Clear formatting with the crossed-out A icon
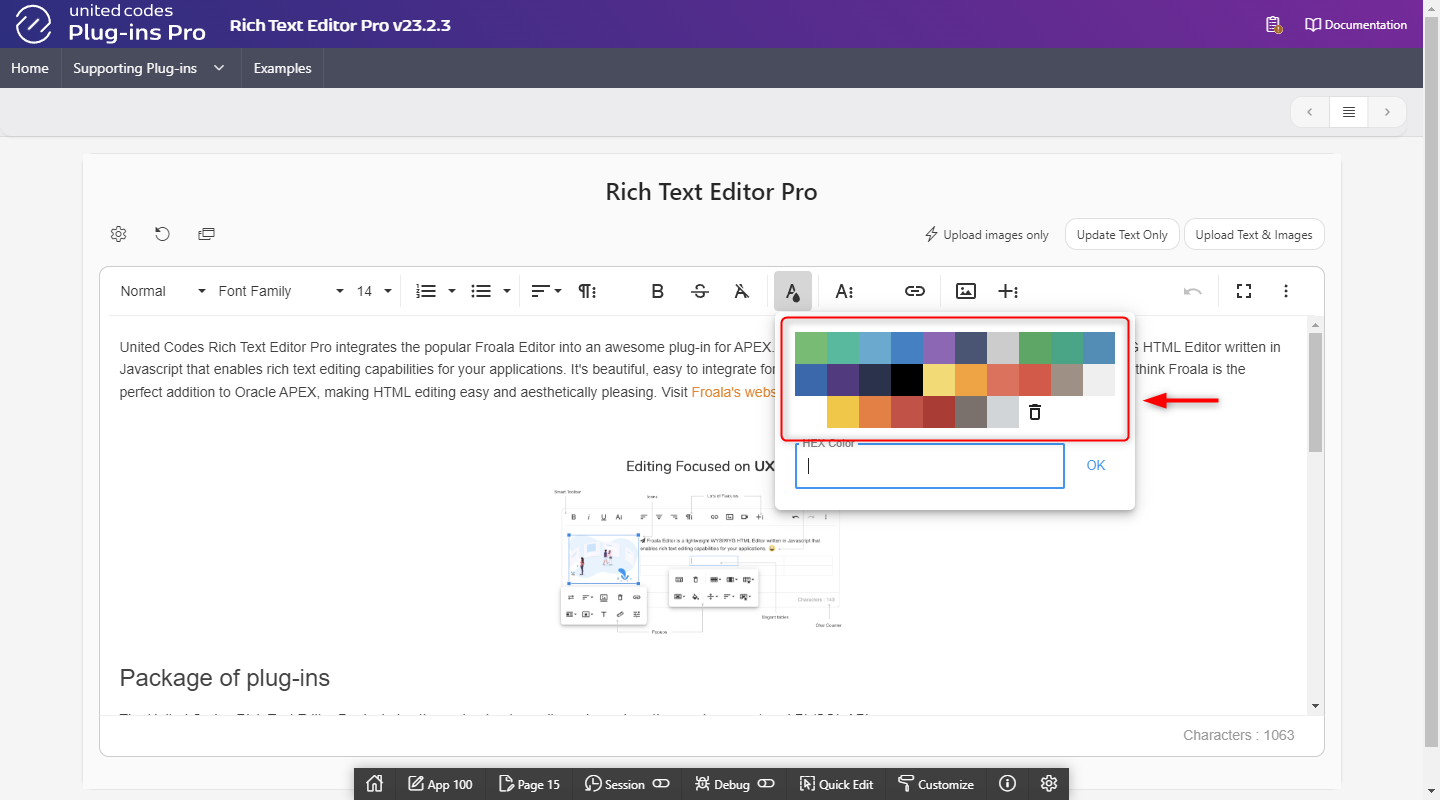1440x800 pixels. click(741, 291)
